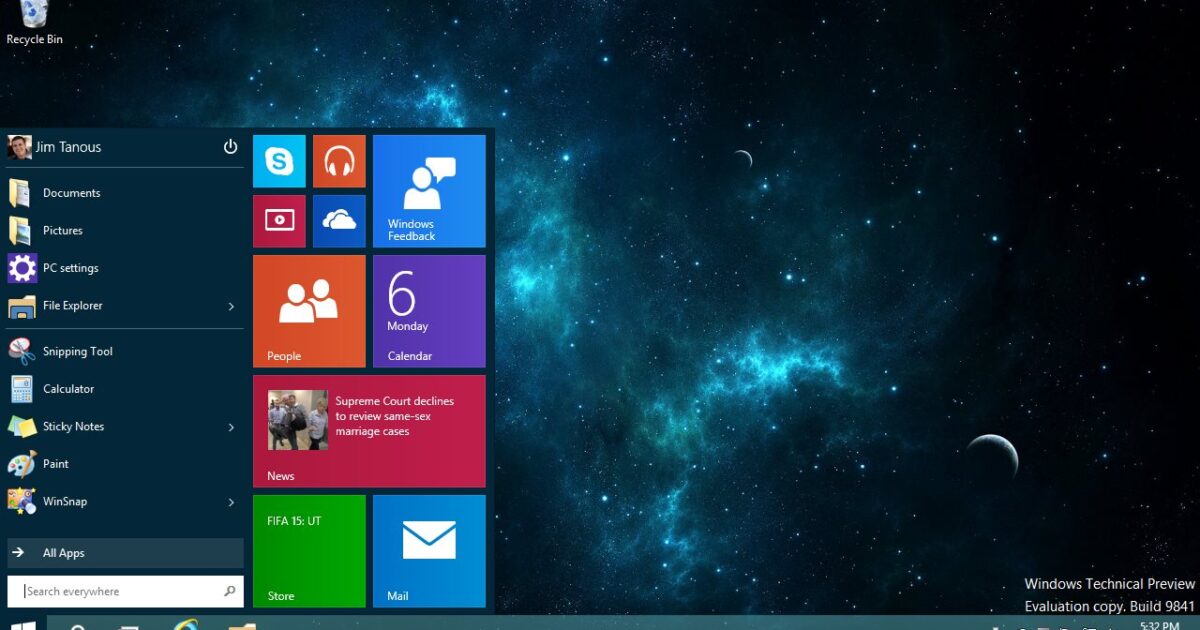
Task: Launch PC settings
Action: point(125,268)
